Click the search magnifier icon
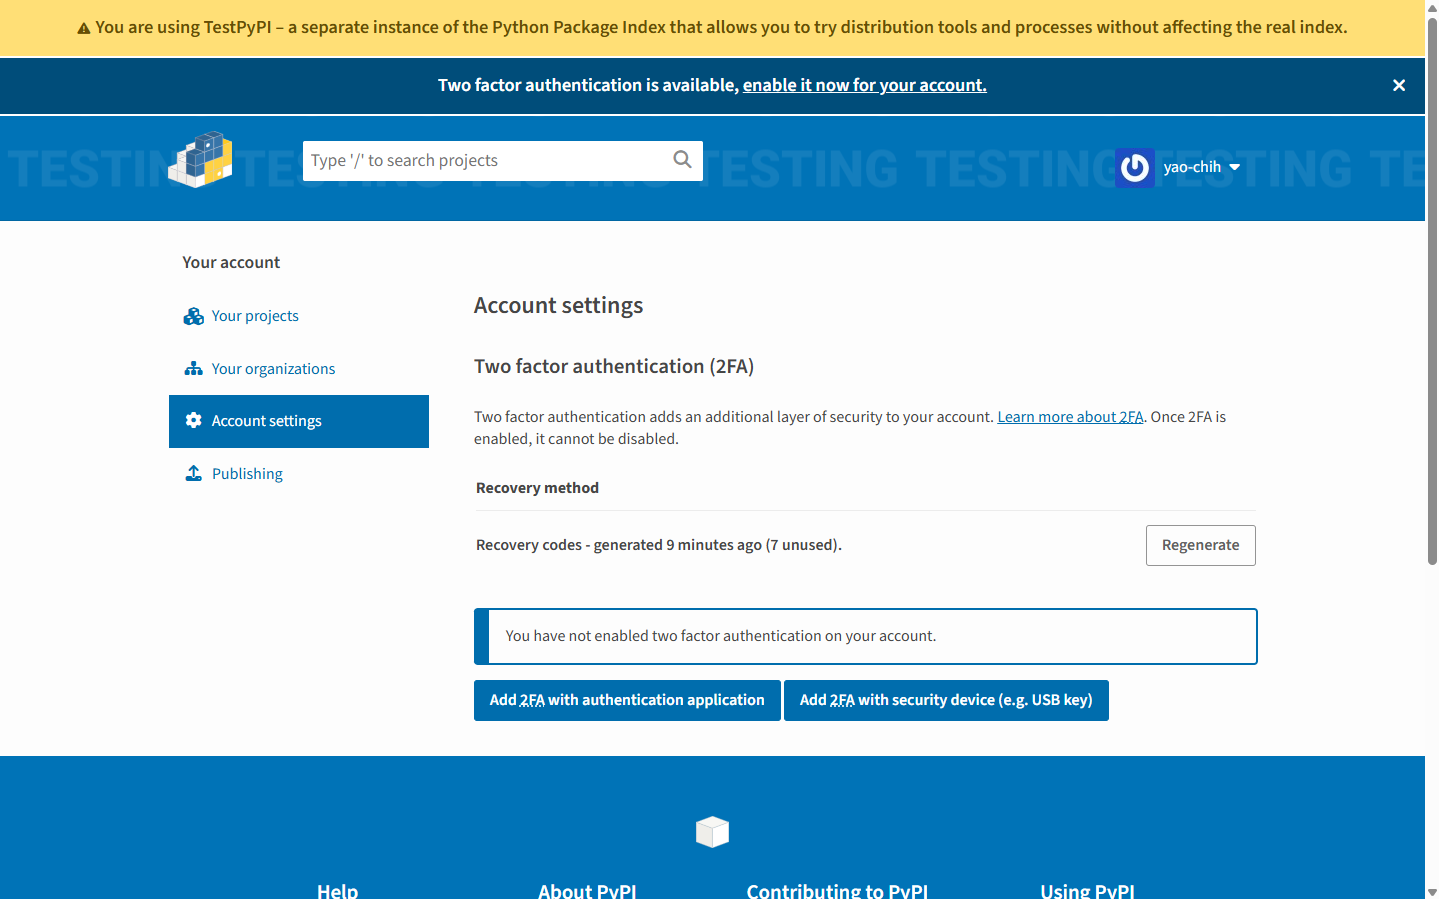Viewport: 1439px width, 899px height. tap(682, 160)
